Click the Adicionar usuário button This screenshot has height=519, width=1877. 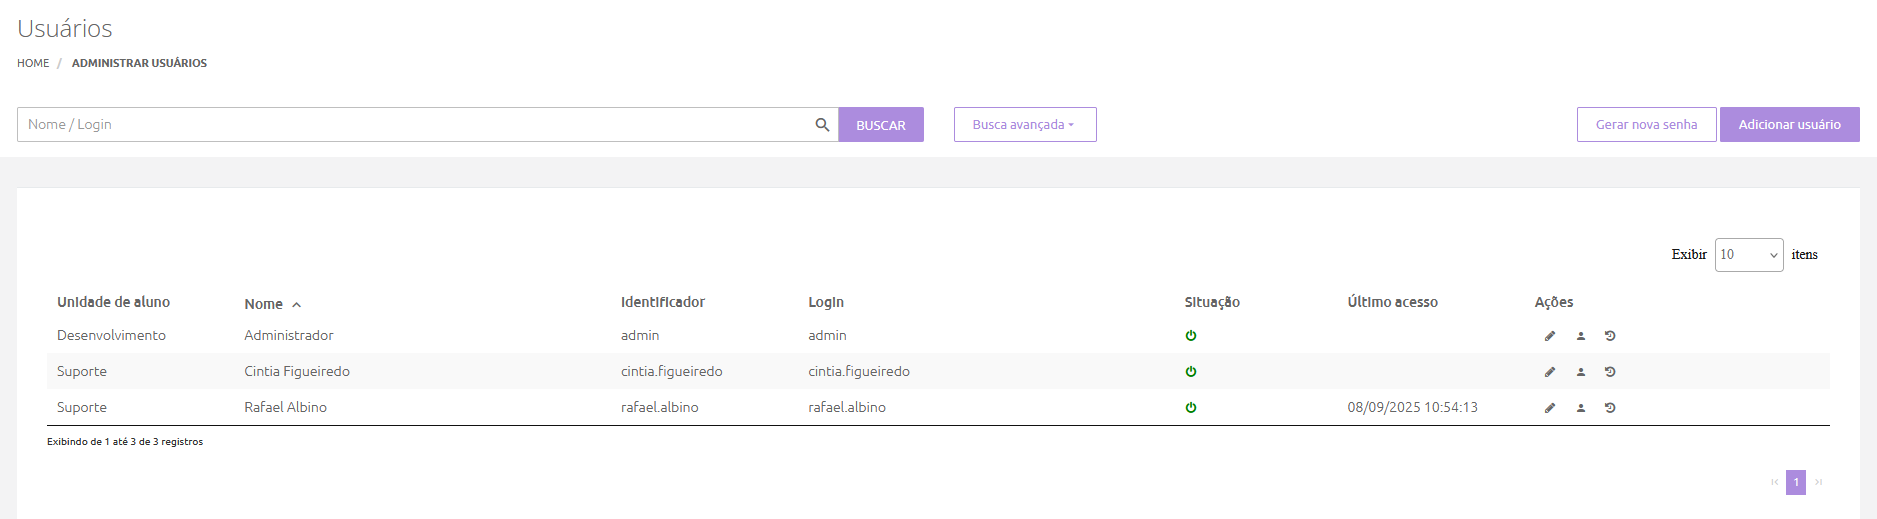1789,125
